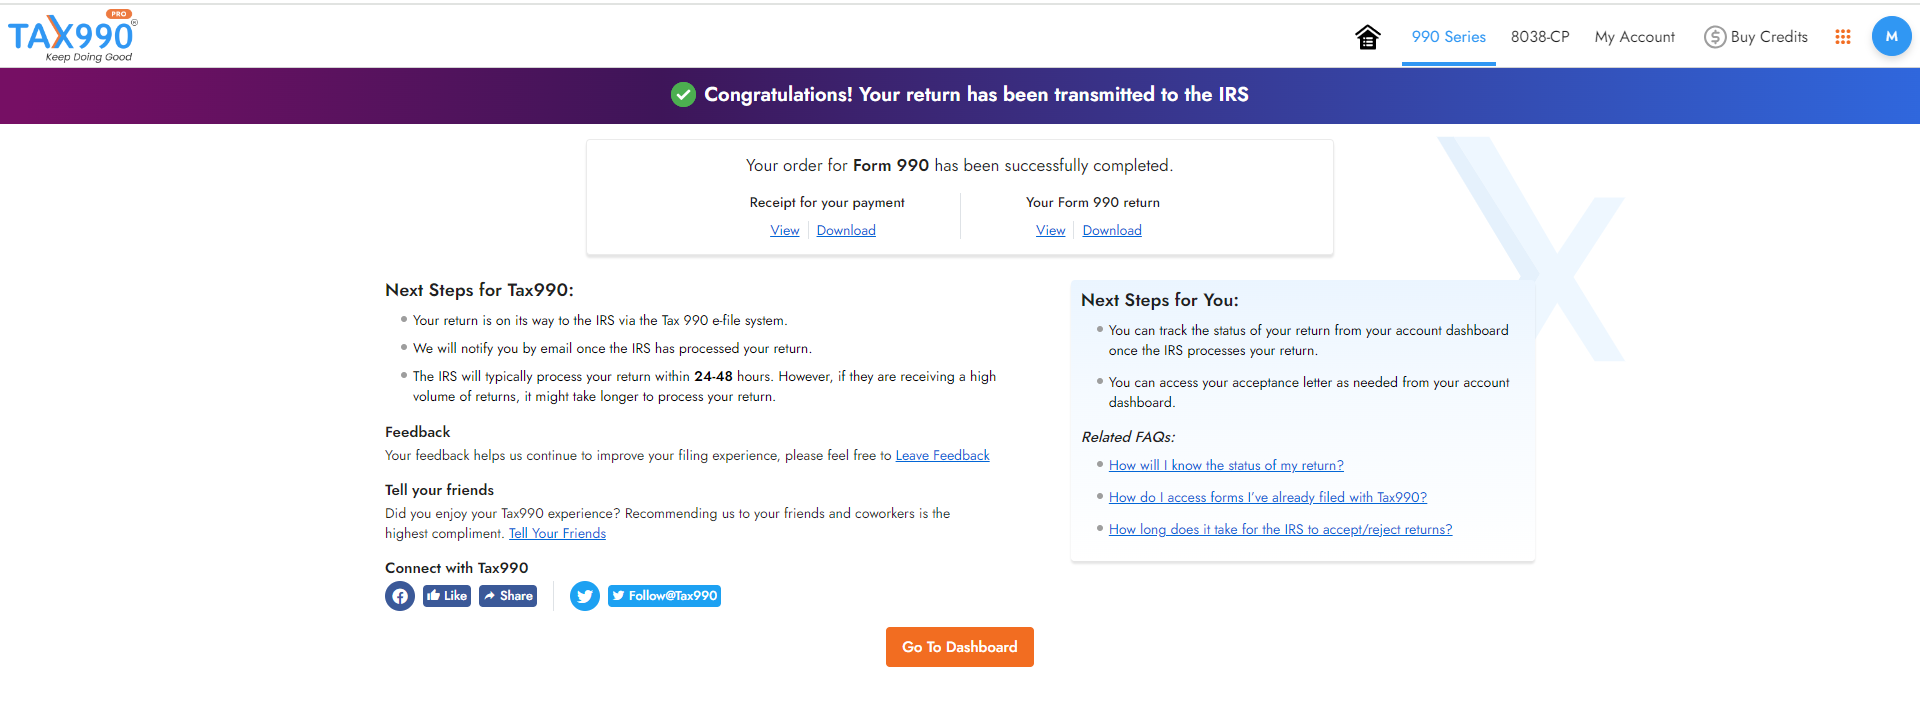Click the 'Receipt for your payment' label
1920x724 pixels.
[827, 202]
